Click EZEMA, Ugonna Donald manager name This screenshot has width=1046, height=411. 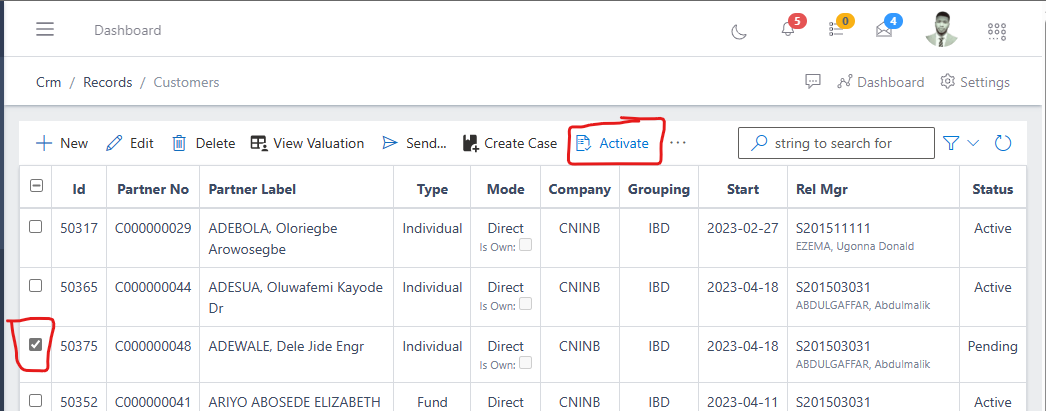tap(855, 246)
